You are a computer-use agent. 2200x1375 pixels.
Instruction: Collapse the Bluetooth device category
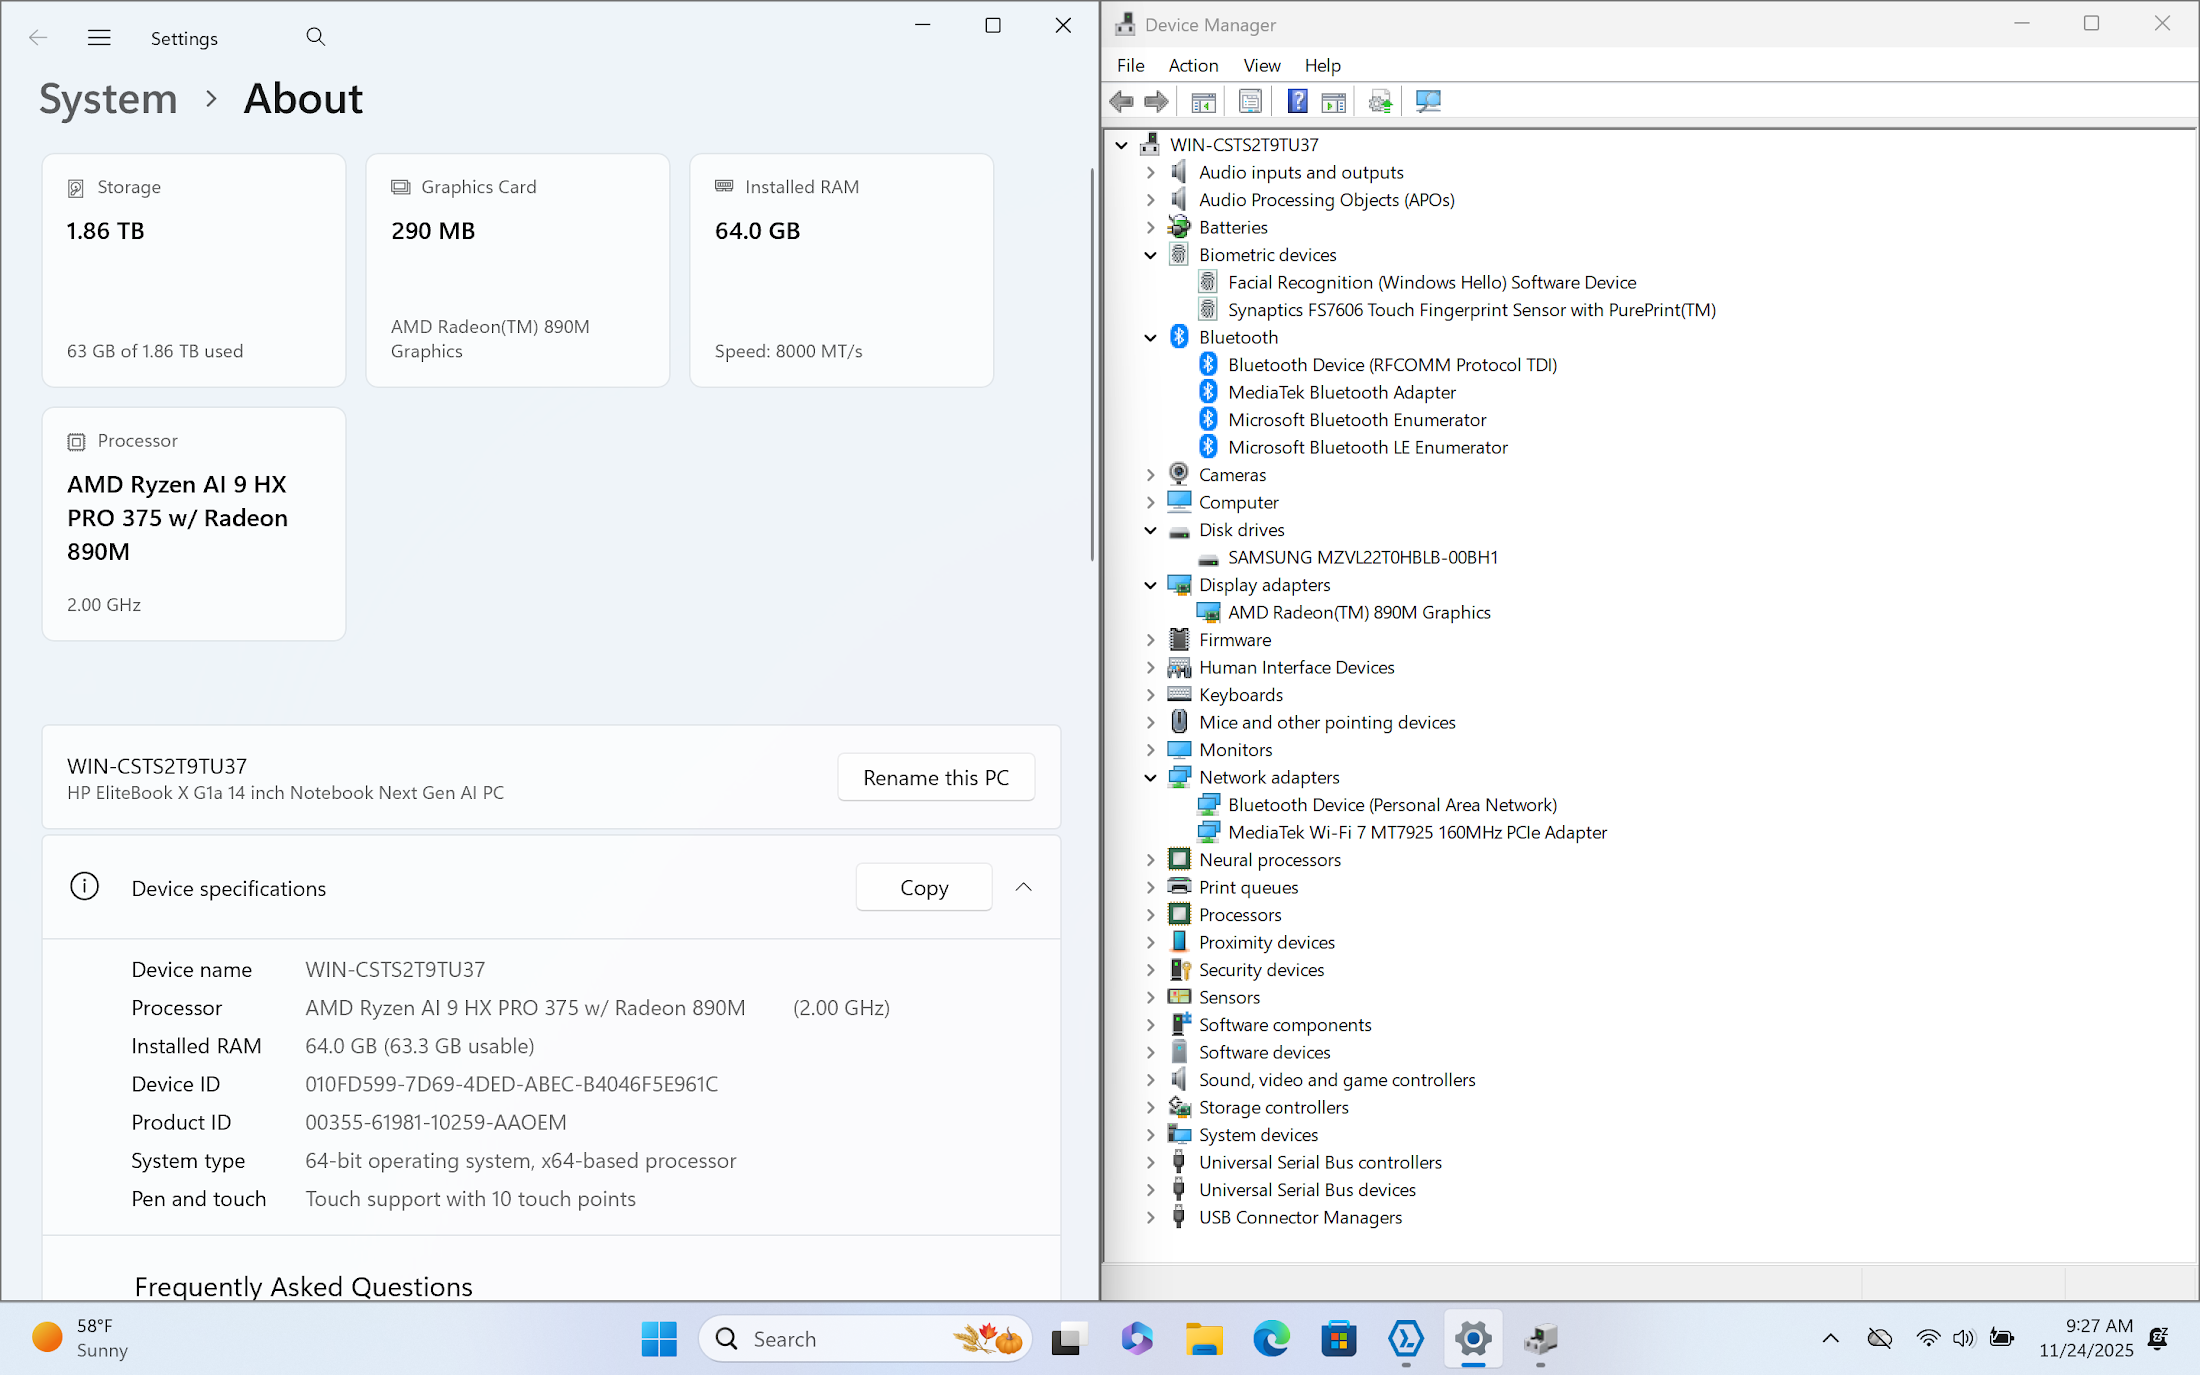1150,338
